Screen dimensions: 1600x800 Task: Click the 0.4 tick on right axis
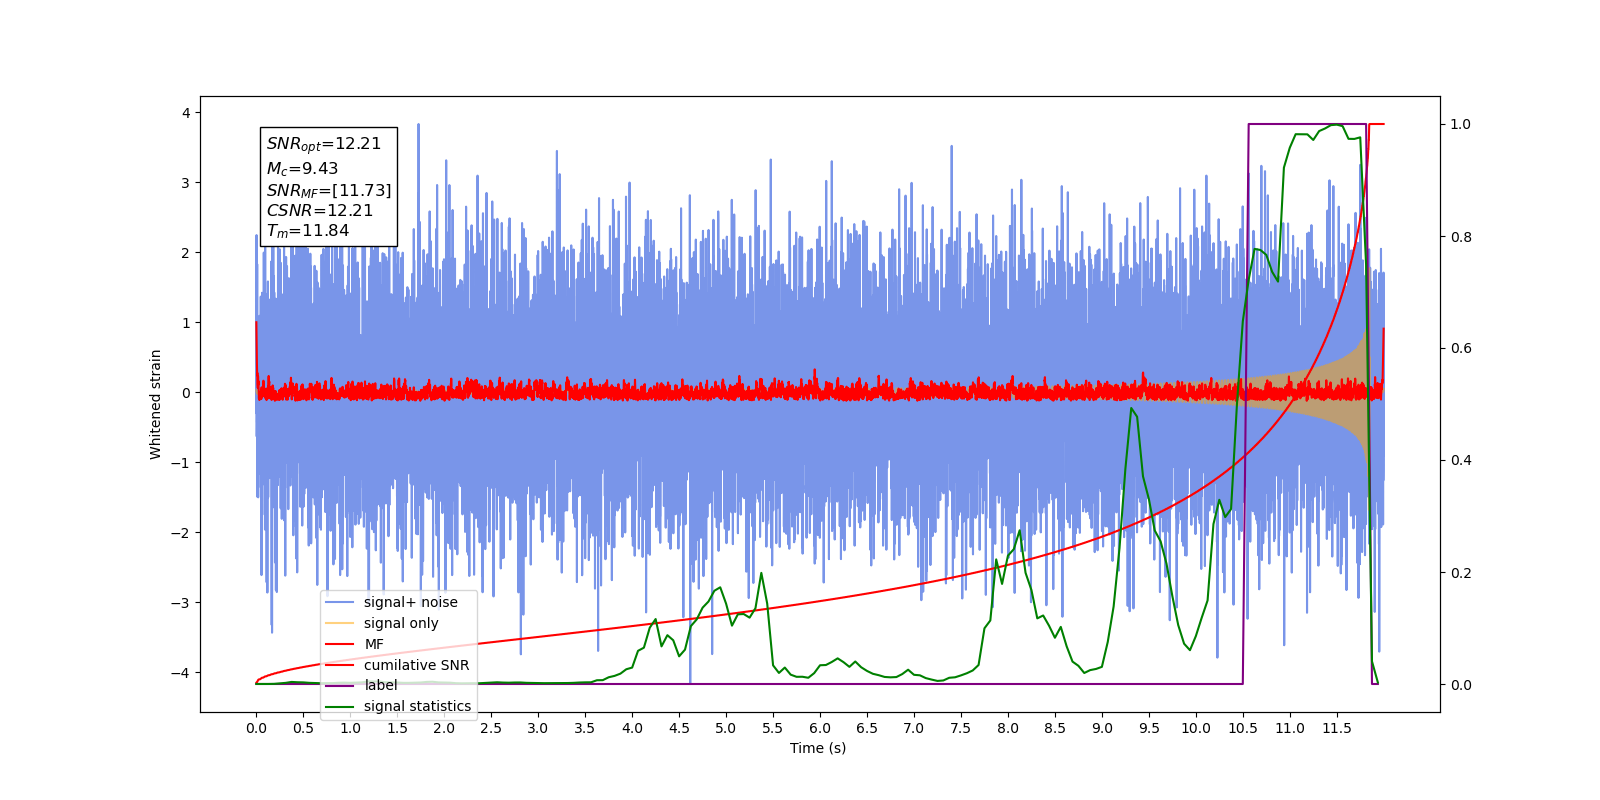(x=1461, y=460)
